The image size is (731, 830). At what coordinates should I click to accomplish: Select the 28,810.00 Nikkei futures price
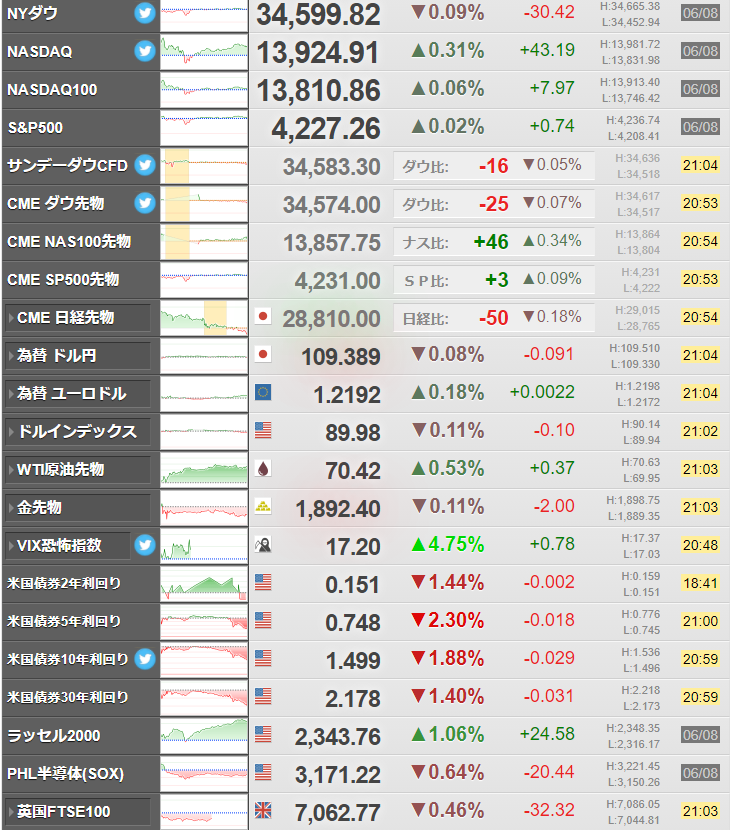click(x=331, y=319)
